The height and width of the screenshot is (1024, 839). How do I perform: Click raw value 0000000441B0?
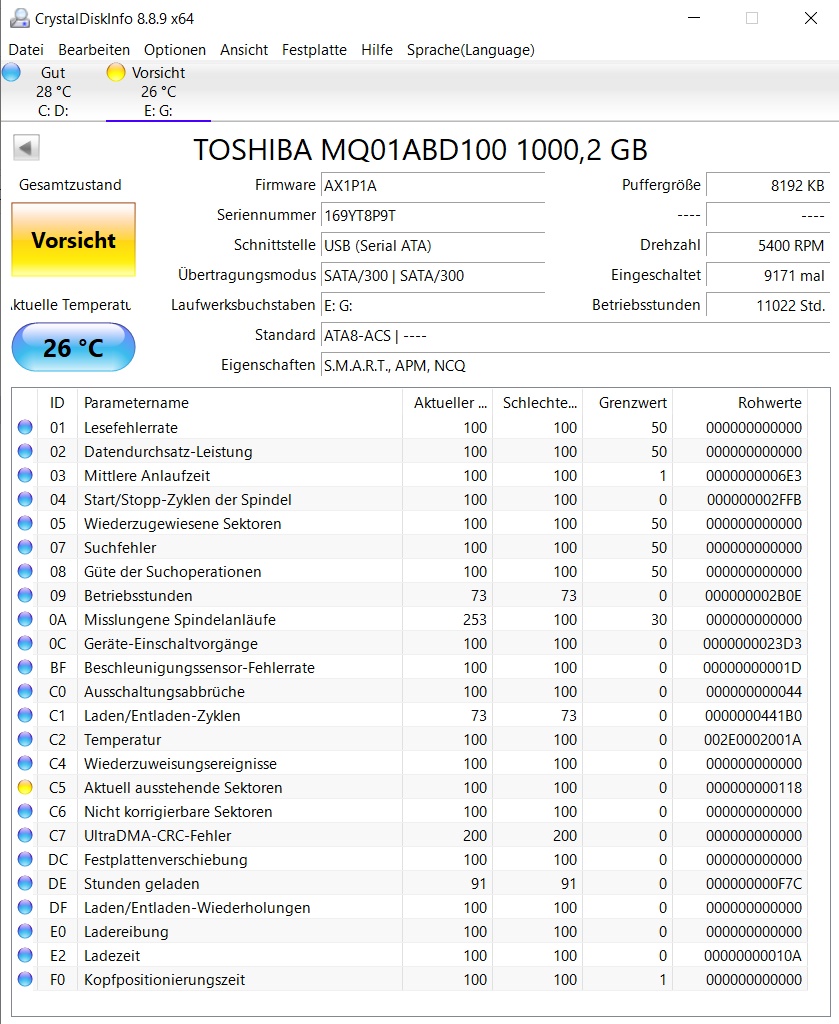[x=753, y=716]
